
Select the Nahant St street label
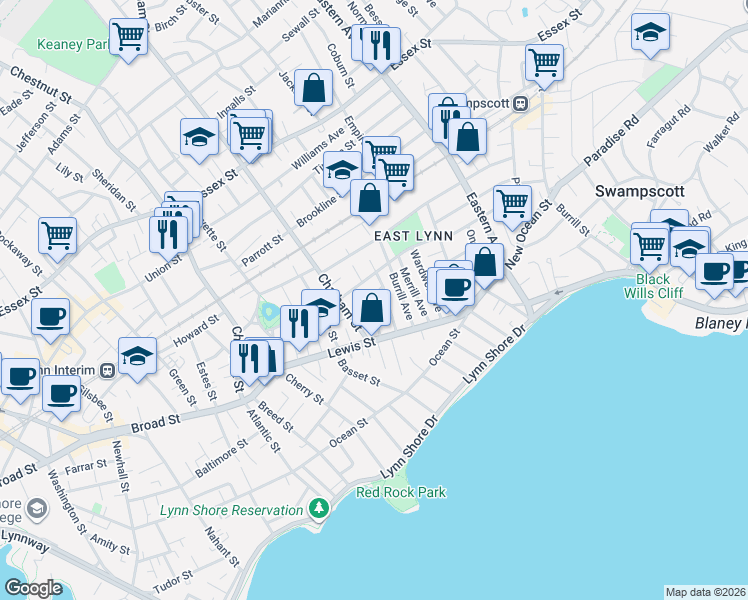click(x=222, y=547)
